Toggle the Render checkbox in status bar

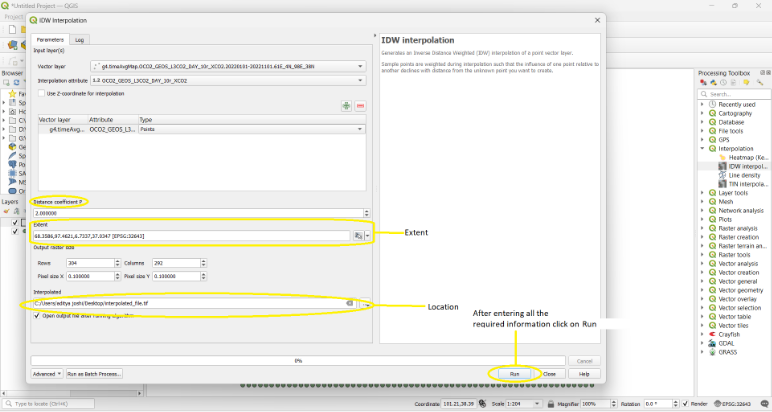[684, 404]
